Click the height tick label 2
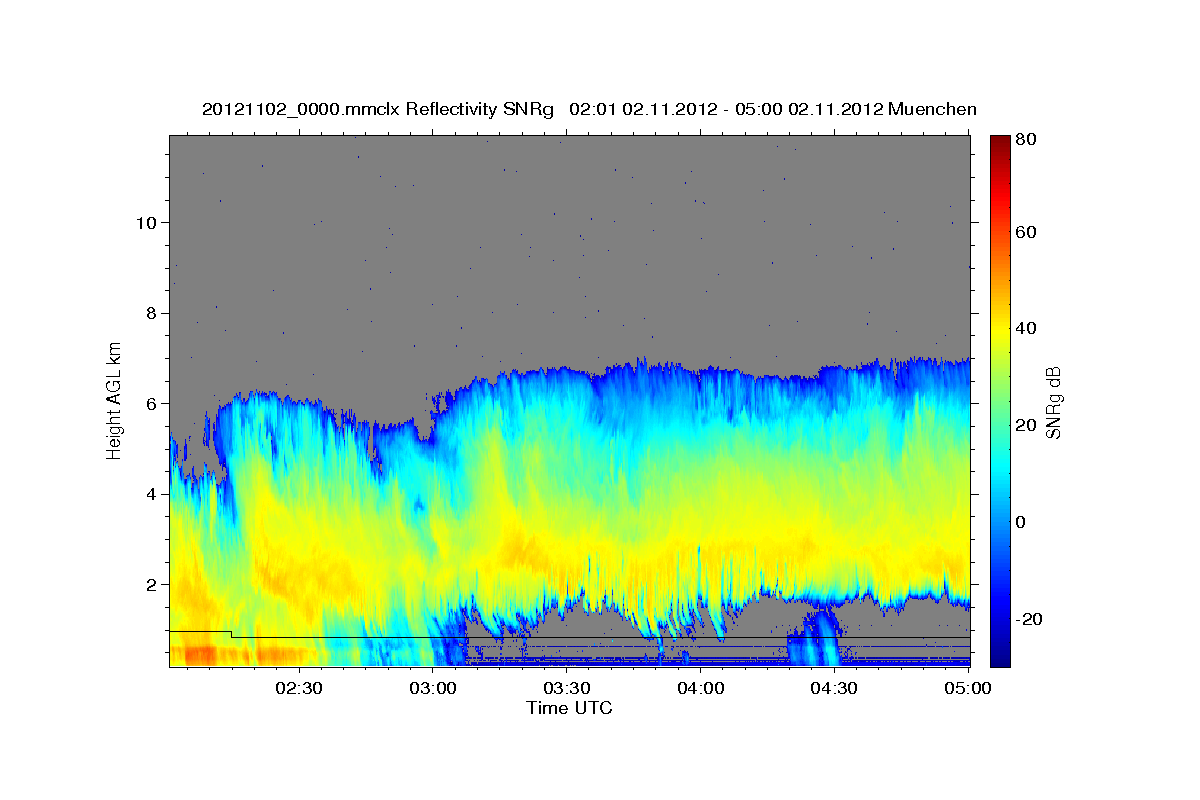The width and height of the screenshot is (1200, 800). 150,584
